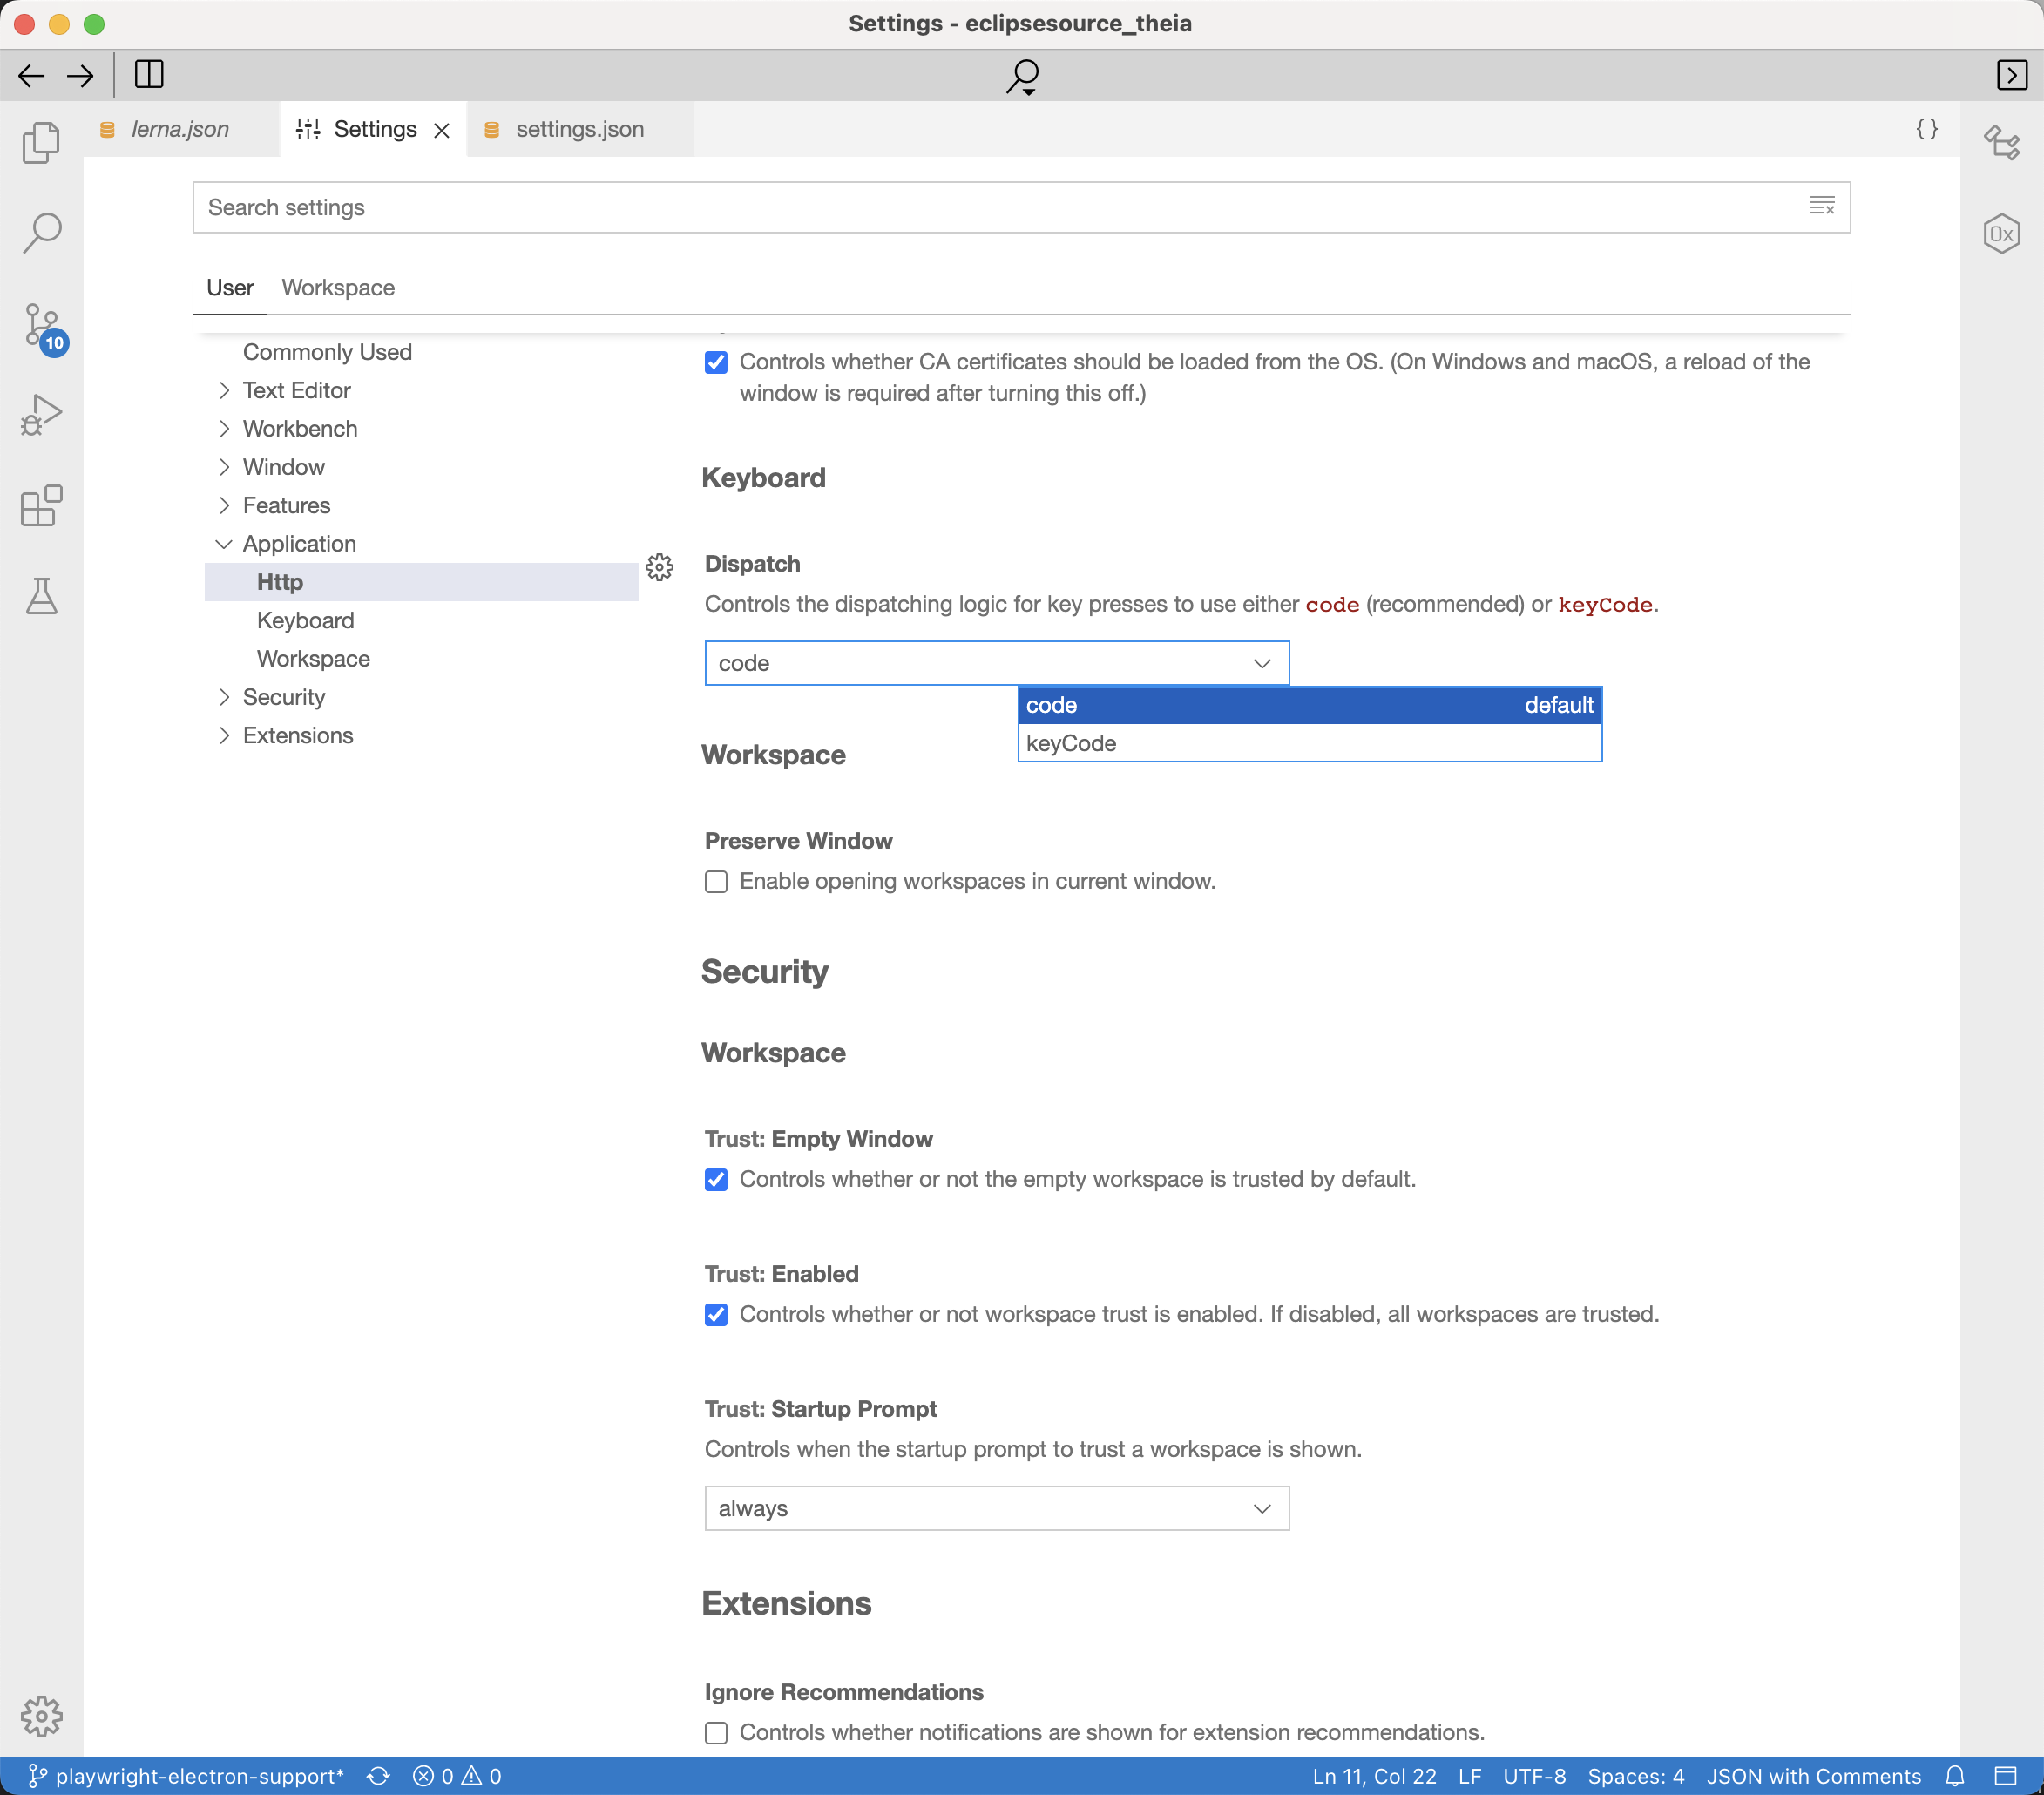The width and height of the screenshot is (2044, 1795).
Task: Switch to the Workspace settings tab
Action: (x=337, y=288)
